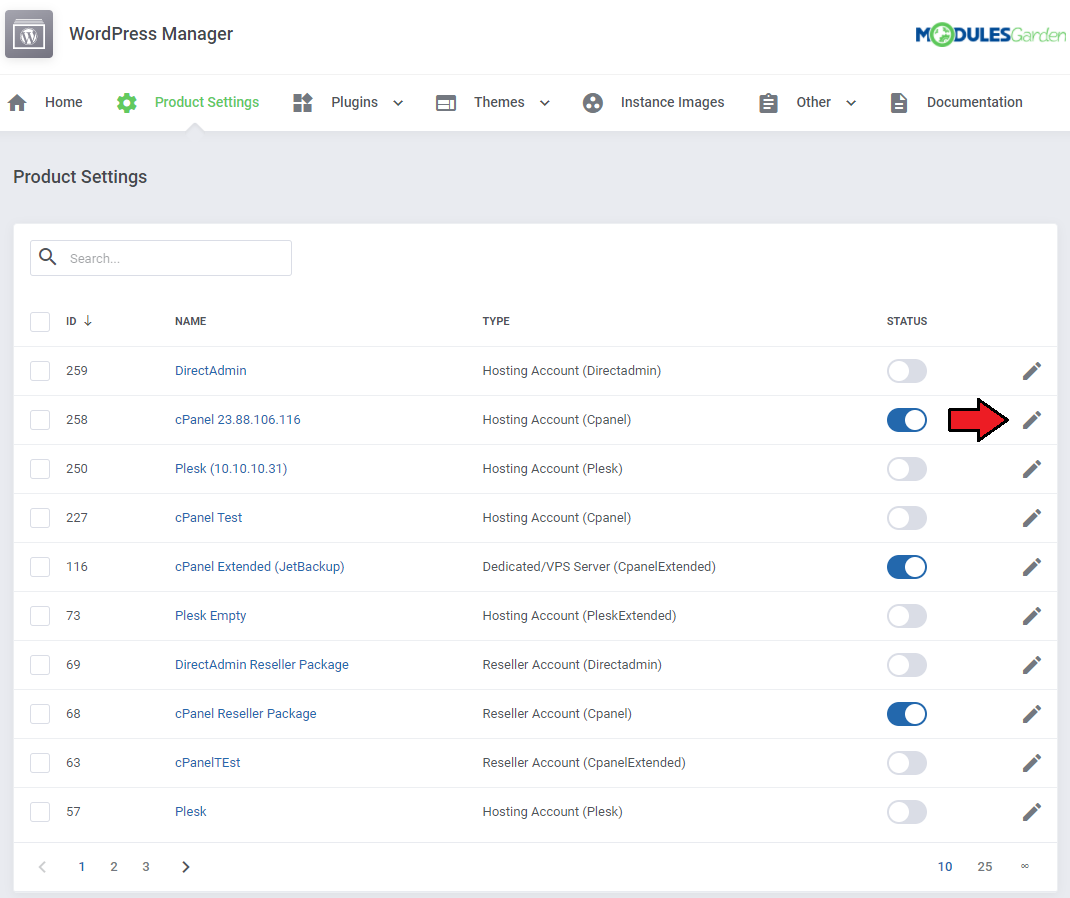The height and width of the screenshot is (898, 1070).
Task: Open the Plesk Empty product link
Action: 210,615
